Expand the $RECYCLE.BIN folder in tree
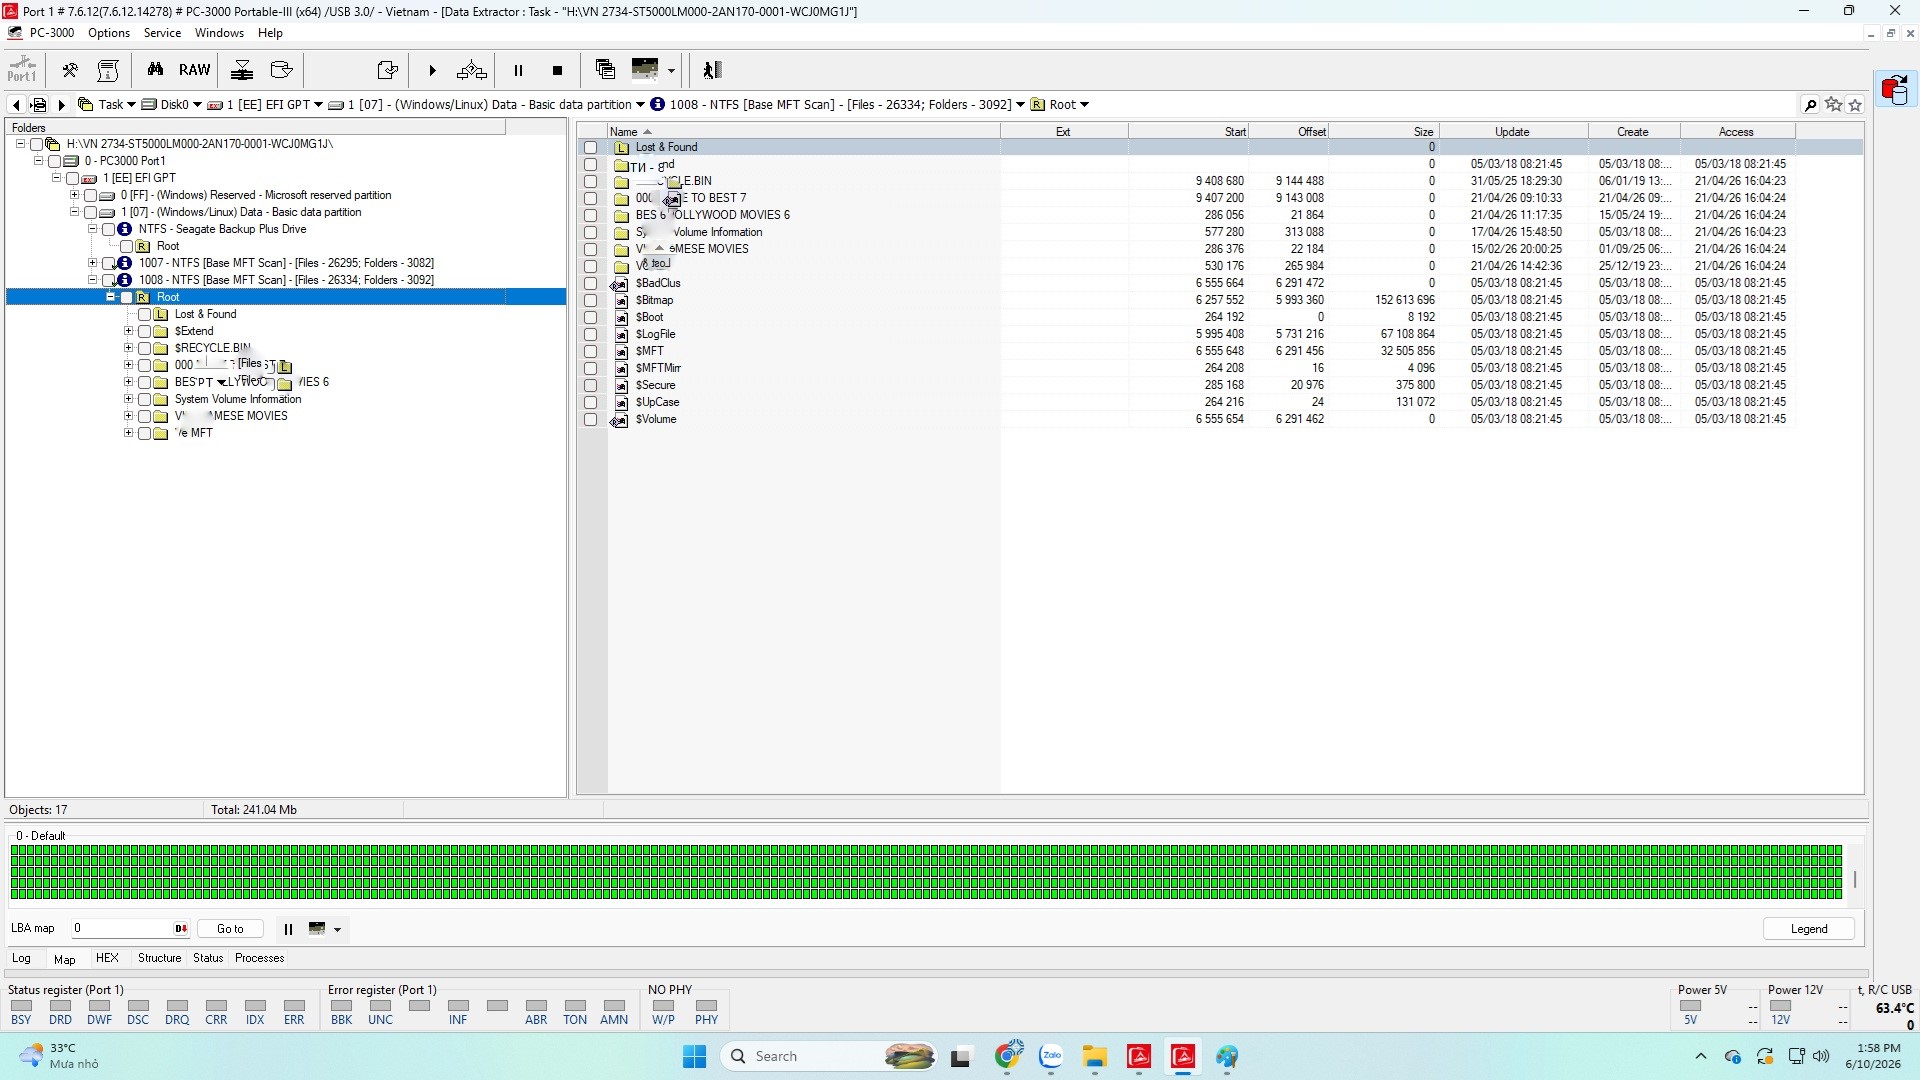Screen dimensions: 1920x1080 tap(128, 348)
